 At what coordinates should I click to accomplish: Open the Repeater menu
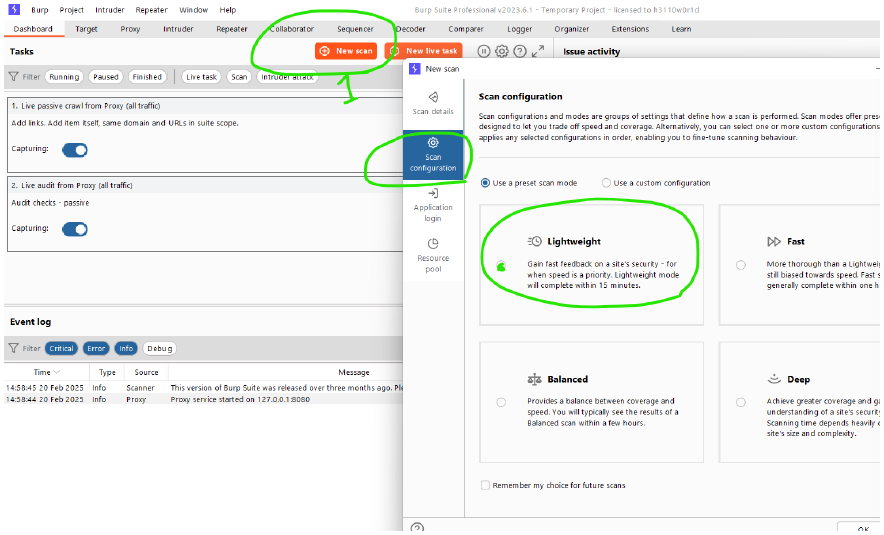tap(152, 10)
